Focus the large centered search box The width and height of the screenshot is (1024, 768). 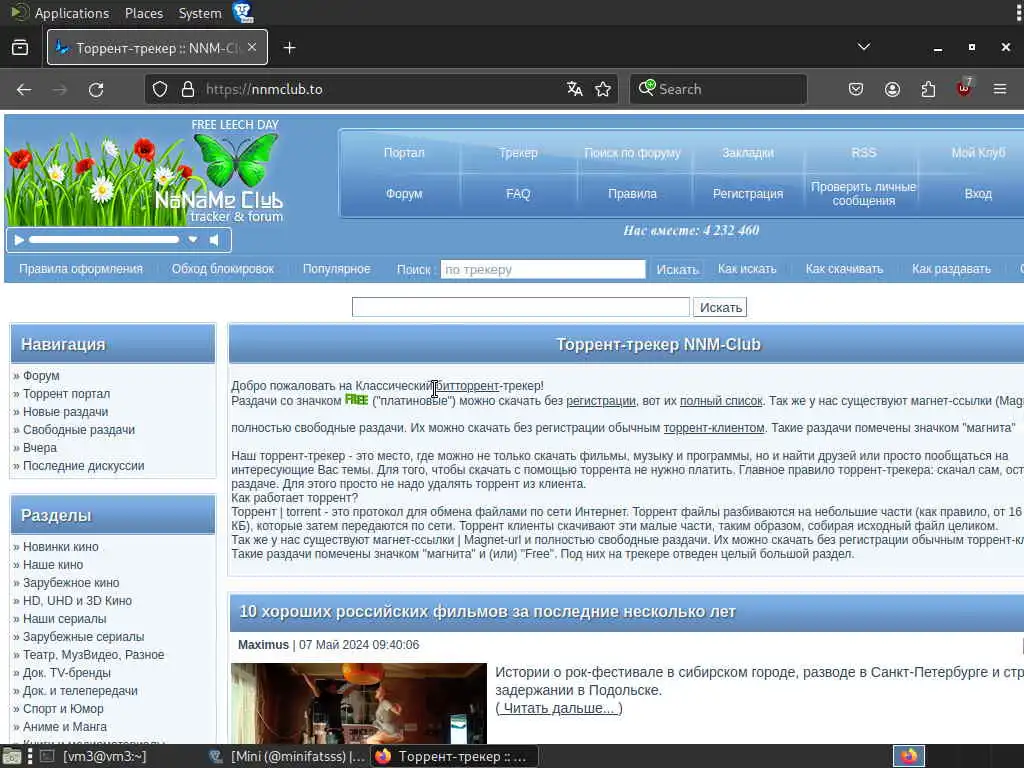coord(520,307)
